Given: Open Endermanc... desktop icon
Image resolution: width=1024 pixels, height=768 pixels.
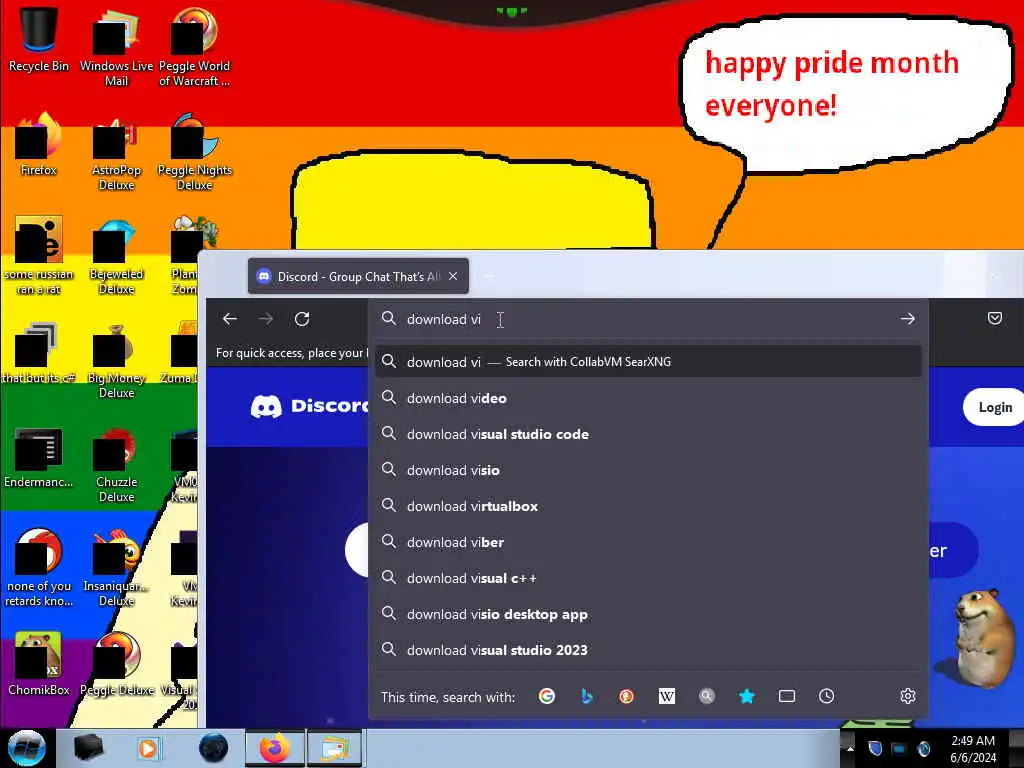Looking at the screenshot, I should (39, 457).
